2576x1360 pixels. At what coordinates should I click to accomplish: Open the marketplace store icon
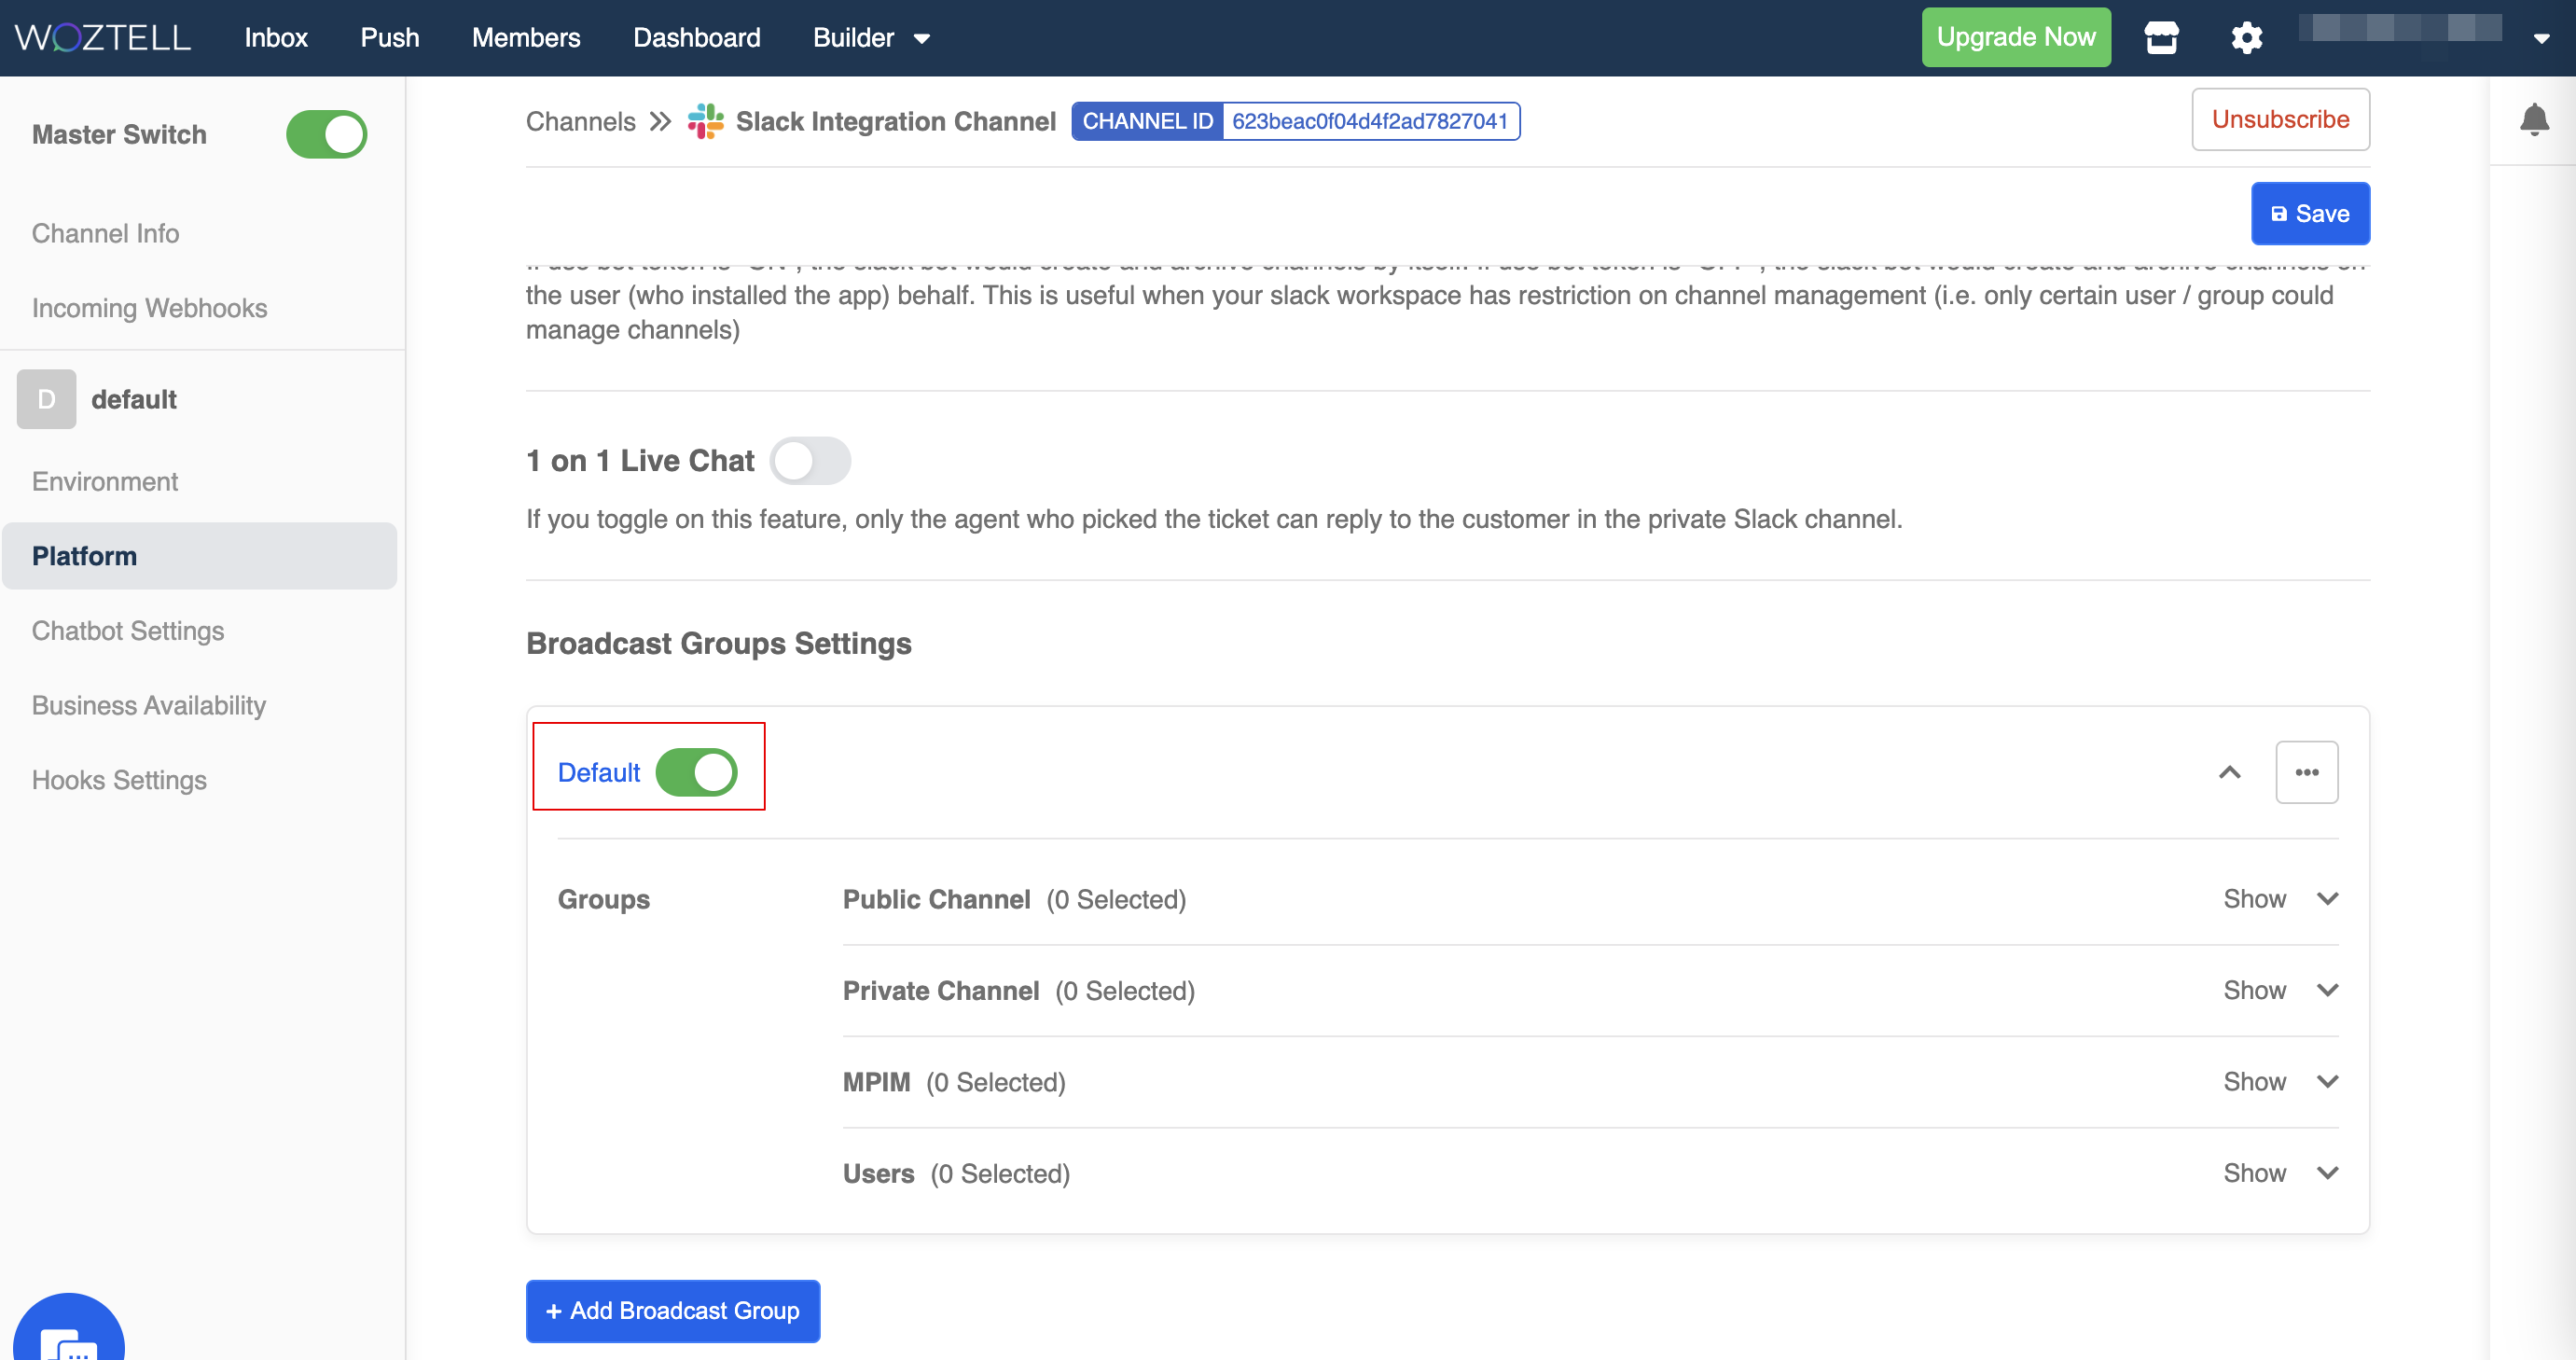(2161, 38)
